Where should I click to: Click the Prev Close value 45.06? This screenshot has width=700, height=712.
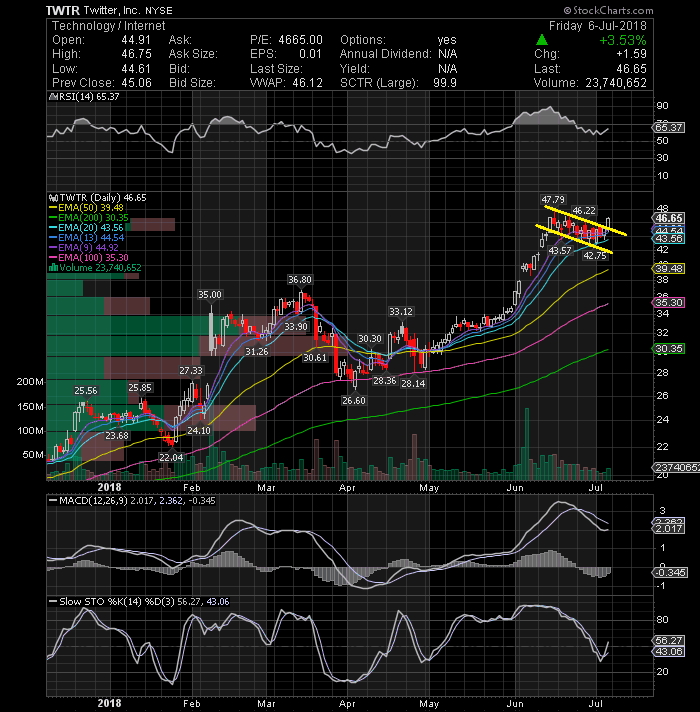pyautogui.click(x=136, y=83)
